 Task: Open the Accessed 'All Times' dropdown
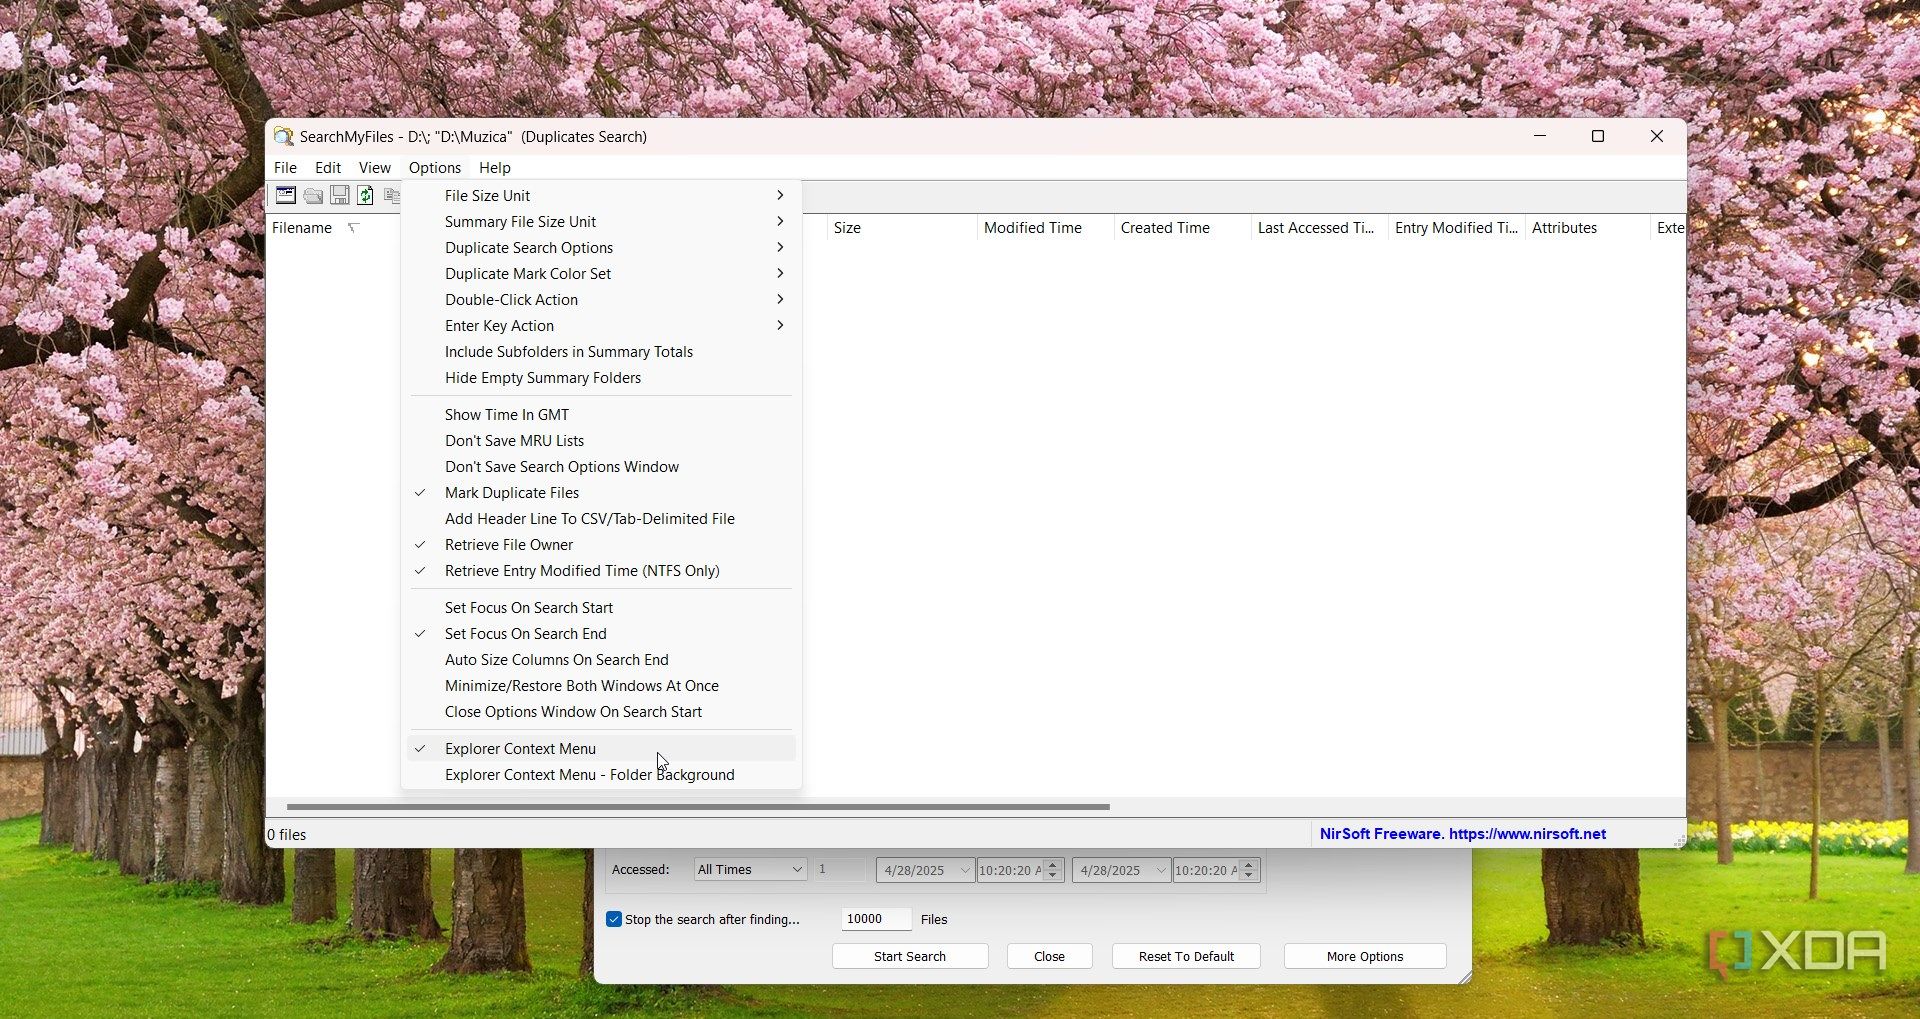750,870
